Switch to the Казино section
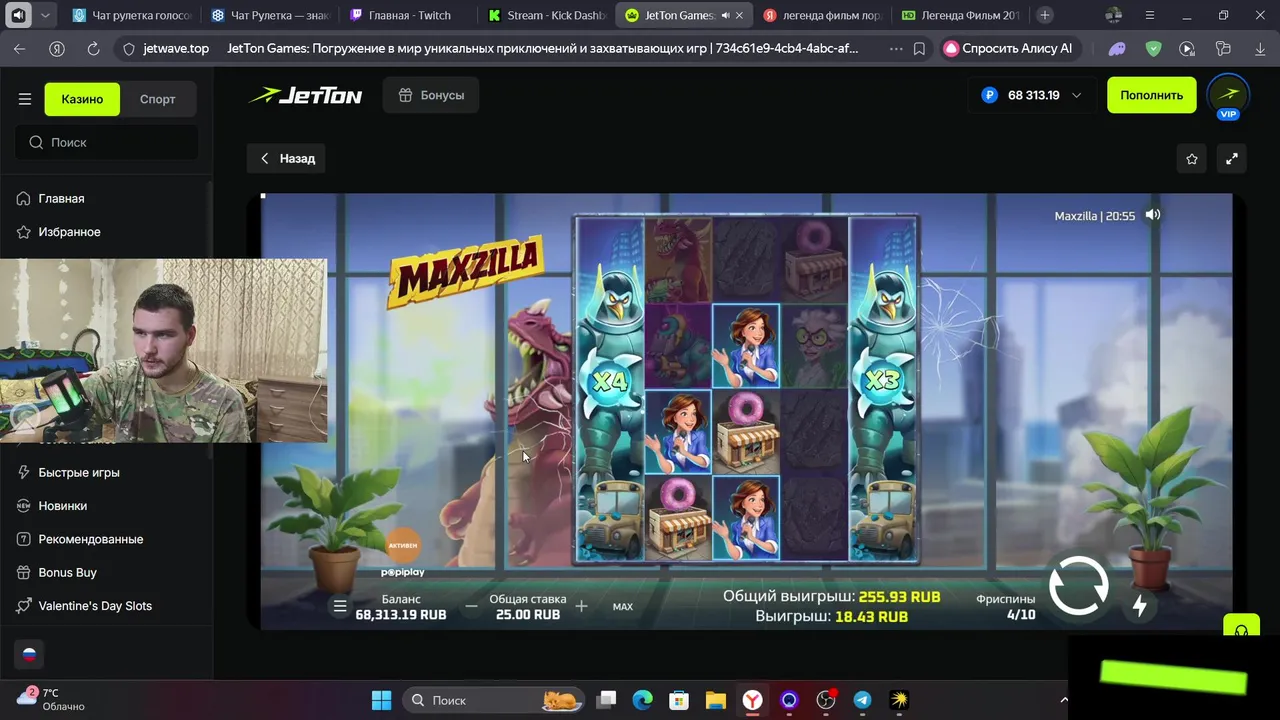Viewport: 1280px width, 720px height. (82, 99)
